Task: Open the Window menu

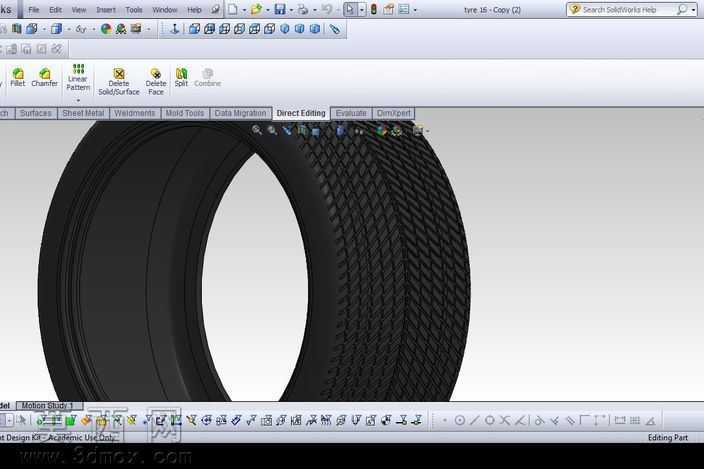Action: coord(165,9)
